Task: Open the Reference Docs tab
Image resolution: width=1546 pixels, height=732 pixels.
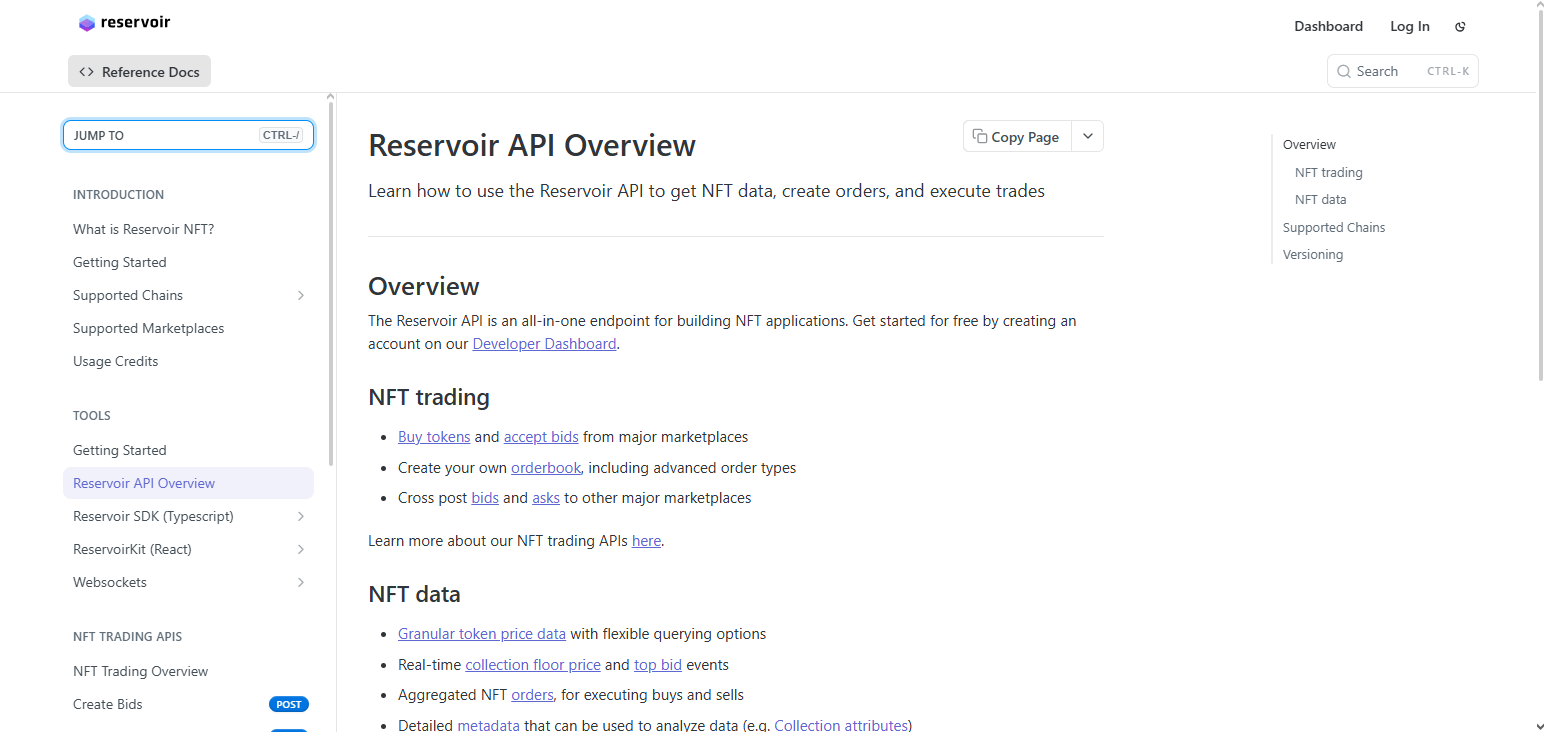Action: (x=139, y=71)
